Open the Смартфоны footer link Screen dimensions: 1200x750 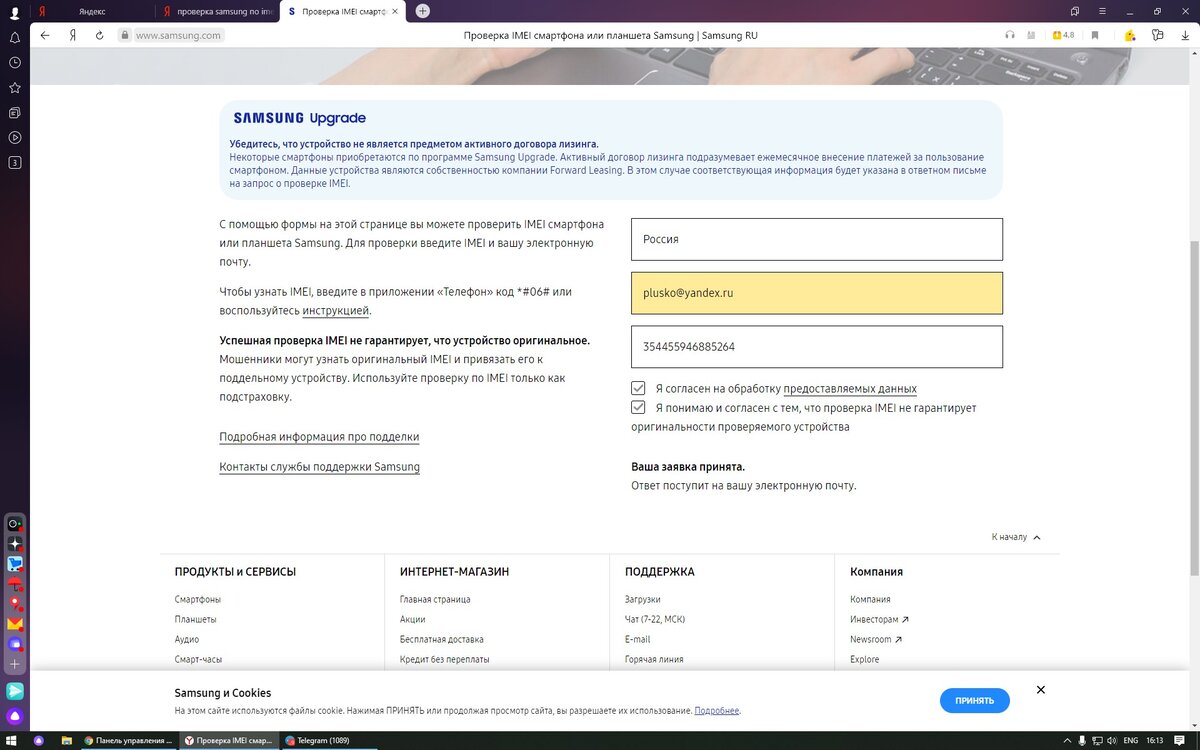pyautogui.click(x=197, y=599)
